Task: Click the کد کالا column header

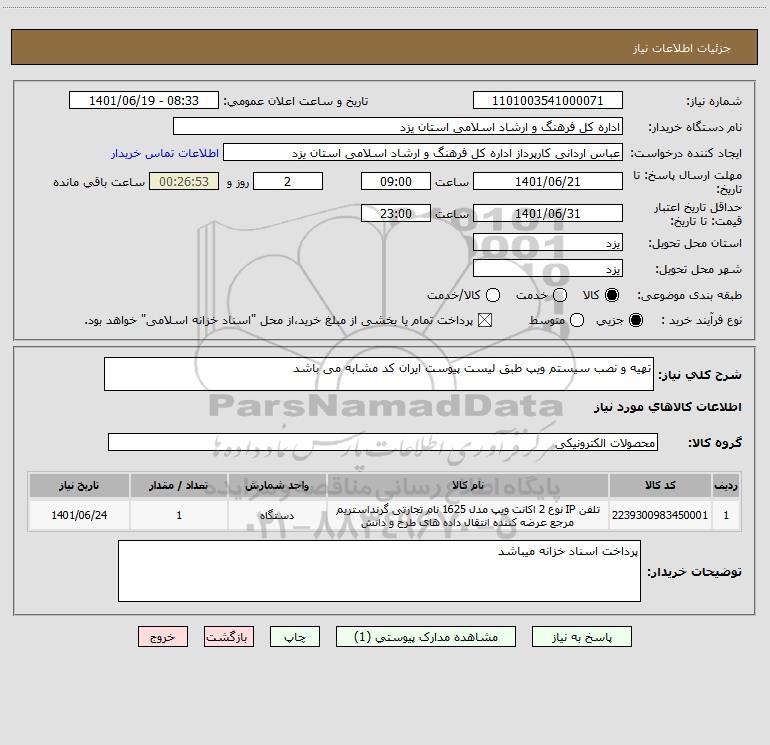Action: click(x=660, y=485)
